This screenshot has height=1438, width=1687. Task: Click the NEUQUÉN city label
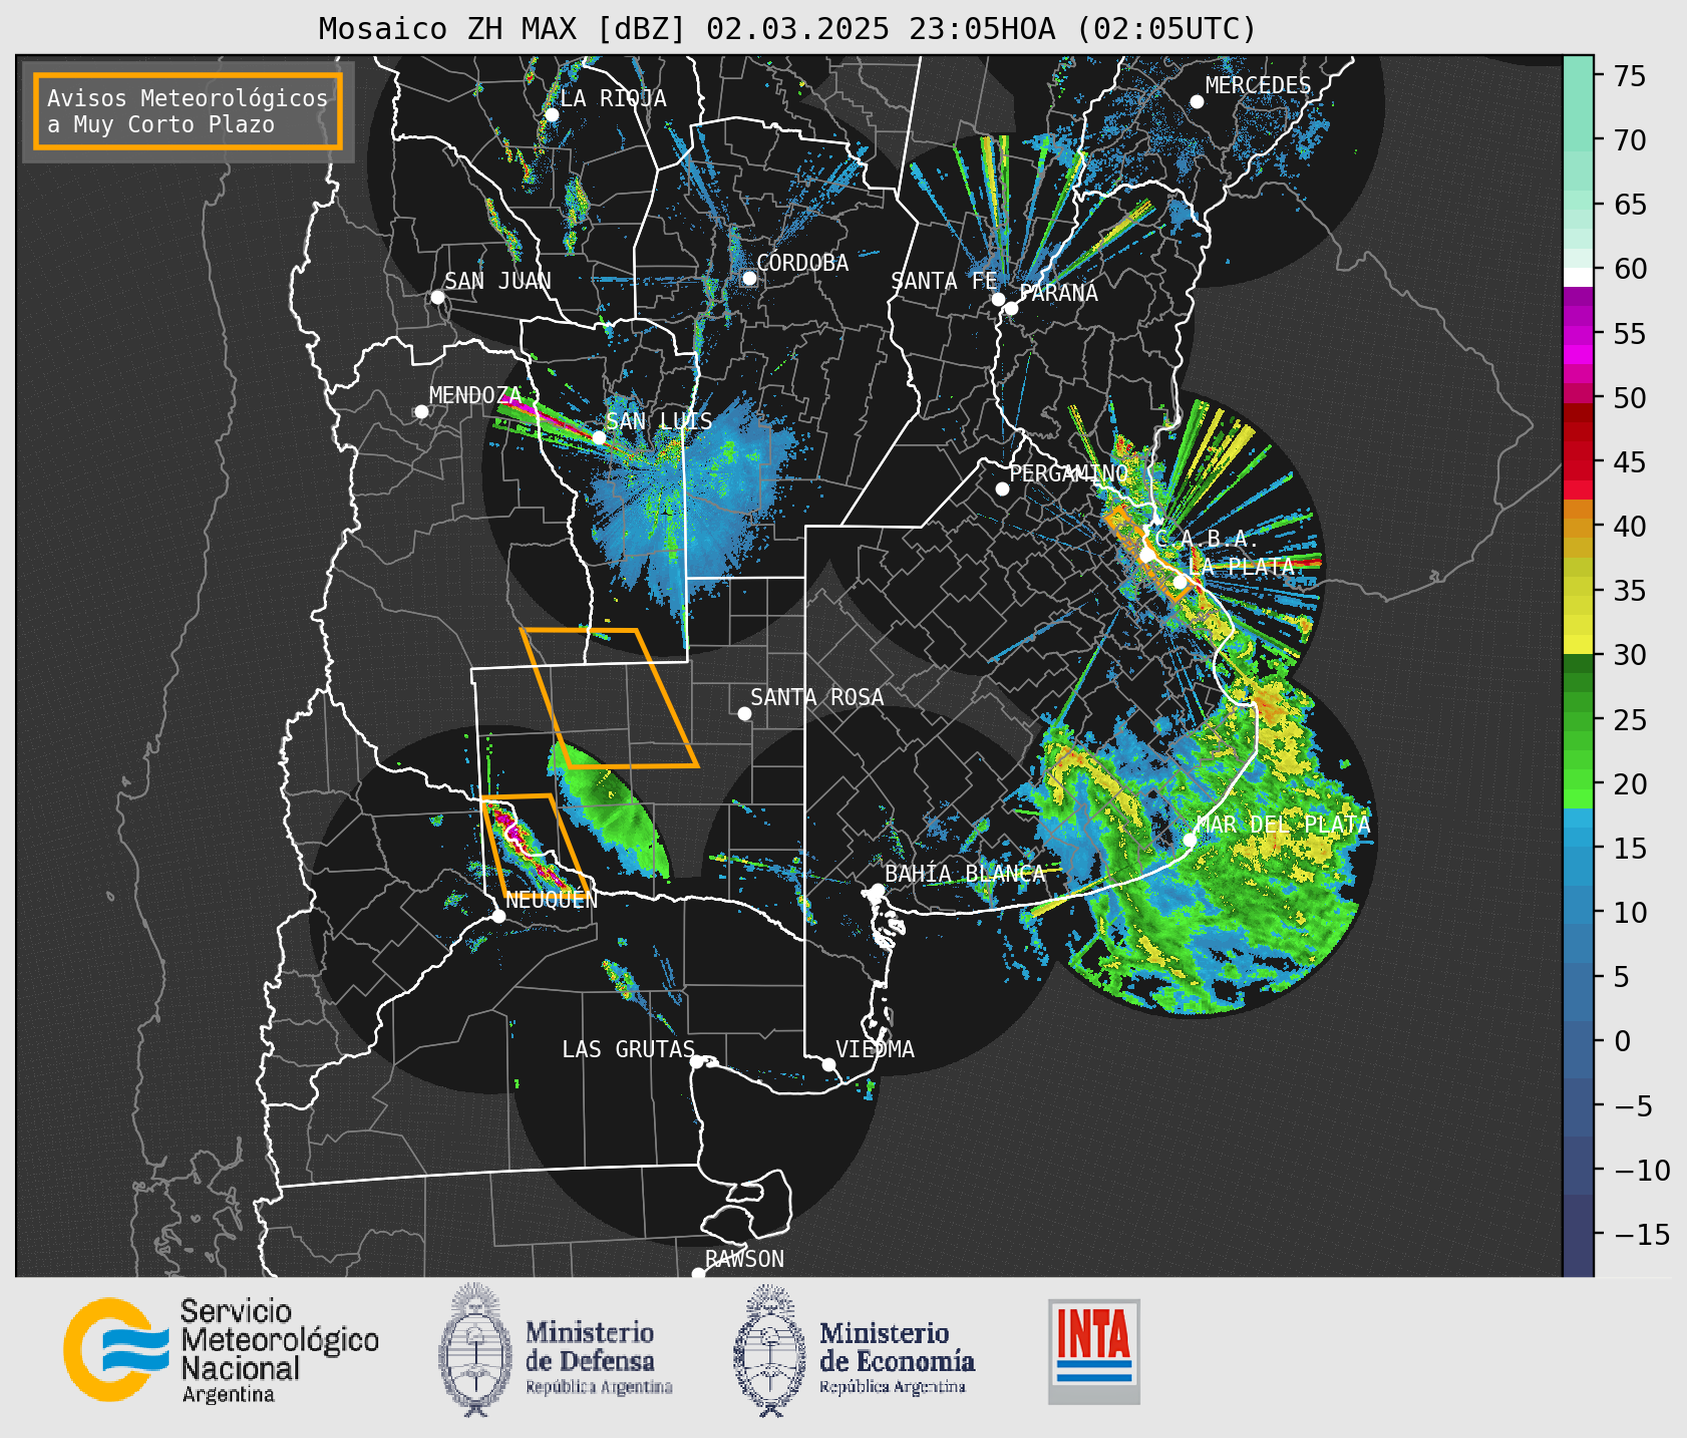(x=552, y=899)
